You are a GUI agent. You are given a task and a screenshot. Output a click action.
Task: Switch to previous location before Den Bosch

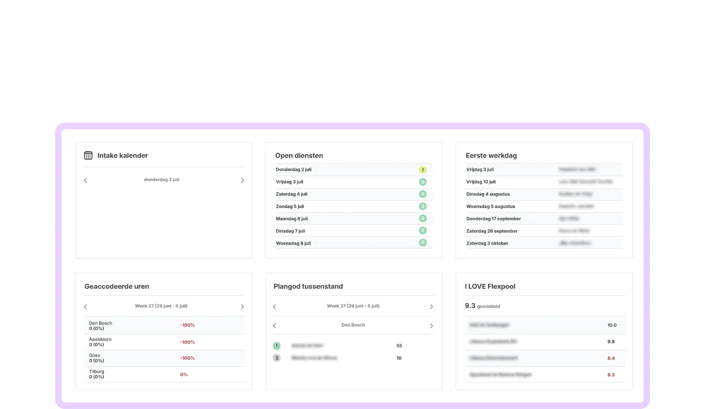[275, 325]
